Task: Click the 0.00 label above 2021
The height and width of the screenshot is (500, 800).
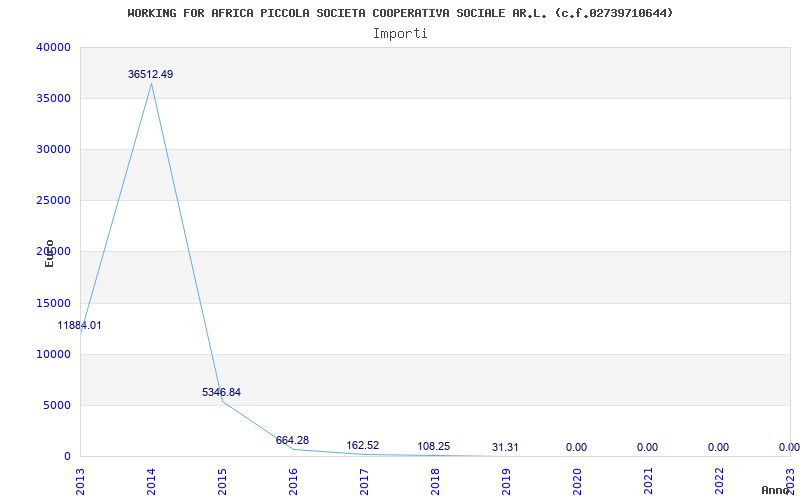Action: click(x=647, y=447)
